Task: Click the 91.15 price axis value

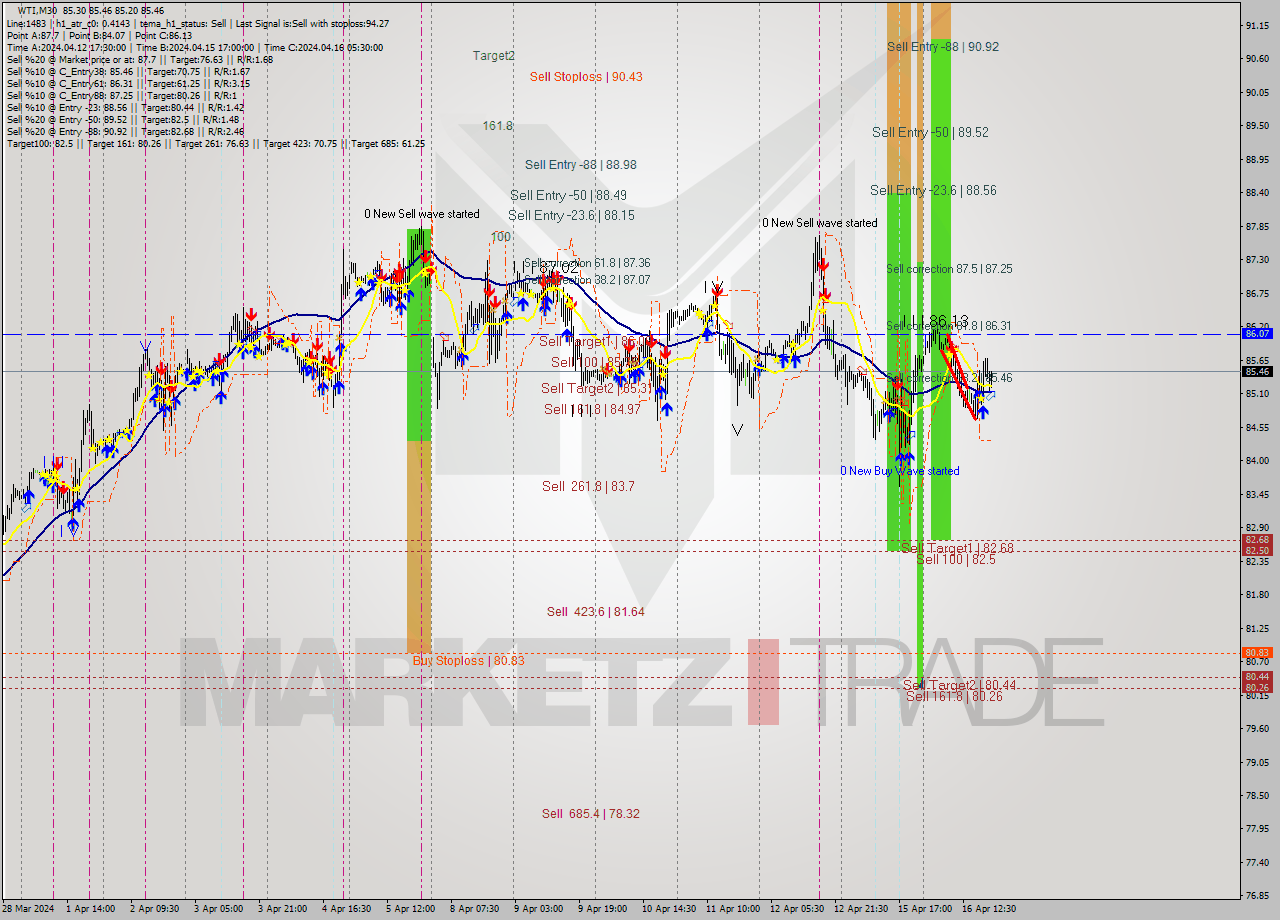Action: click(x=1257, y=25)
